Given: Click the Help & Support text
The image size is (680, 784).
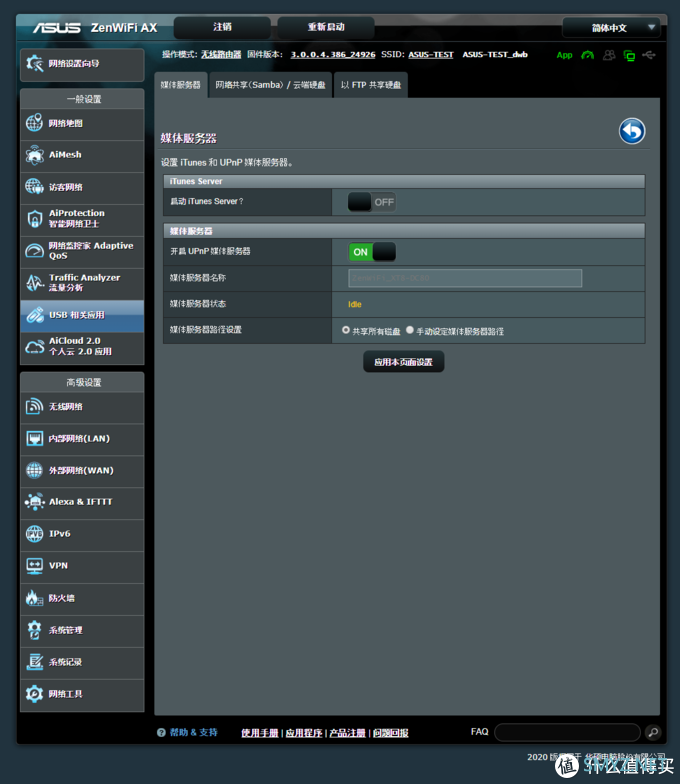Looking at the screenshot, I should click(x=194, y=732).
